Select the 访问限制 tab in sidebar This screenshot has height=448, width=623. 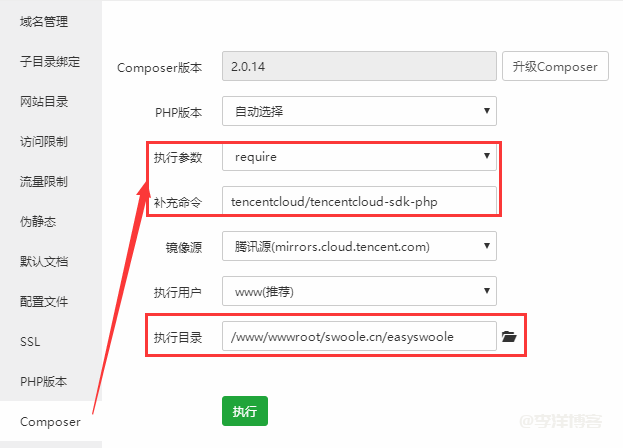point(45,141)
